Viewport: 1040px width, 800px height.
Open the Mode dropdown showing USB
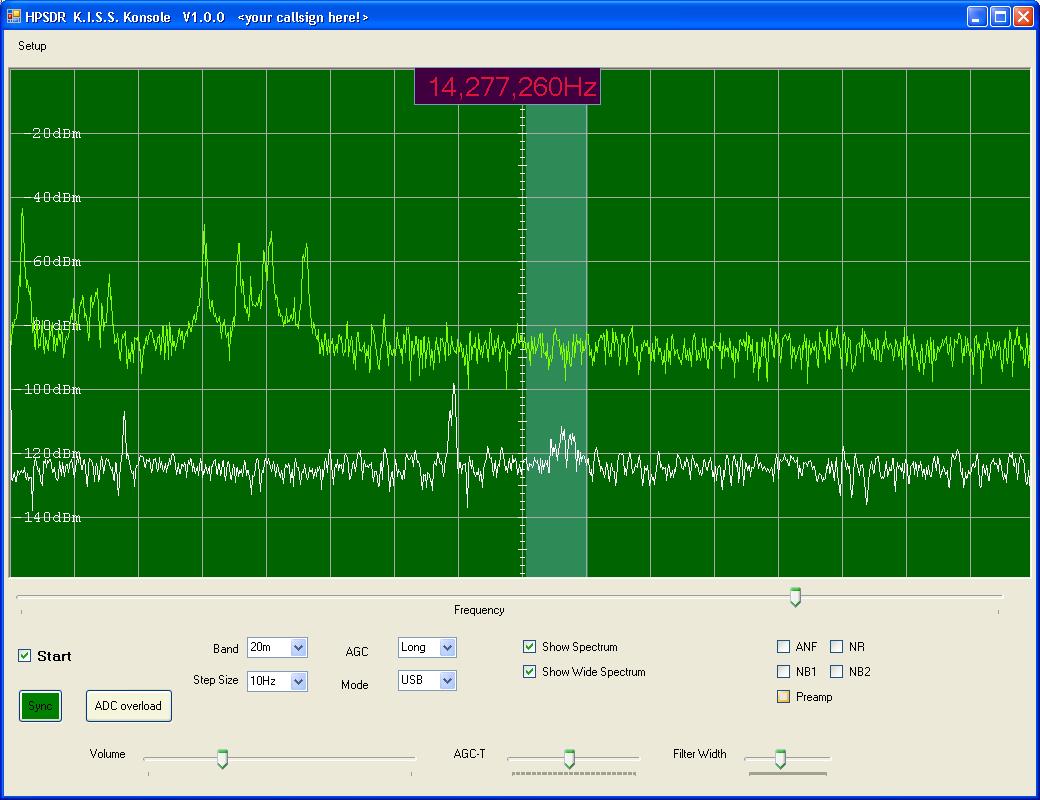pos(447,681)
